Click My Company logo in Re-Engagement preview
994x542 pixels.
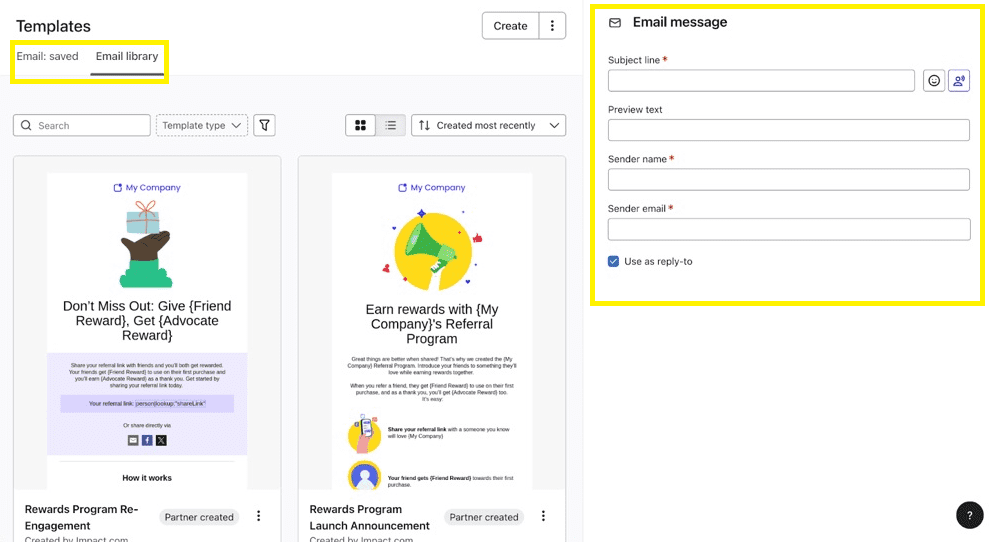(147, 188)
